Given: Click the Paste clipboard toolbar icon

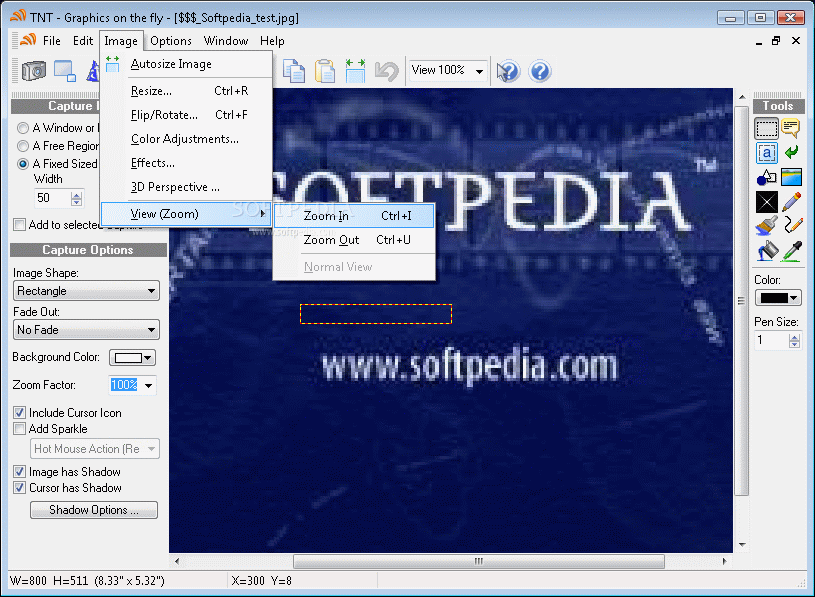Looking at the screenshot, I should 325,71.
